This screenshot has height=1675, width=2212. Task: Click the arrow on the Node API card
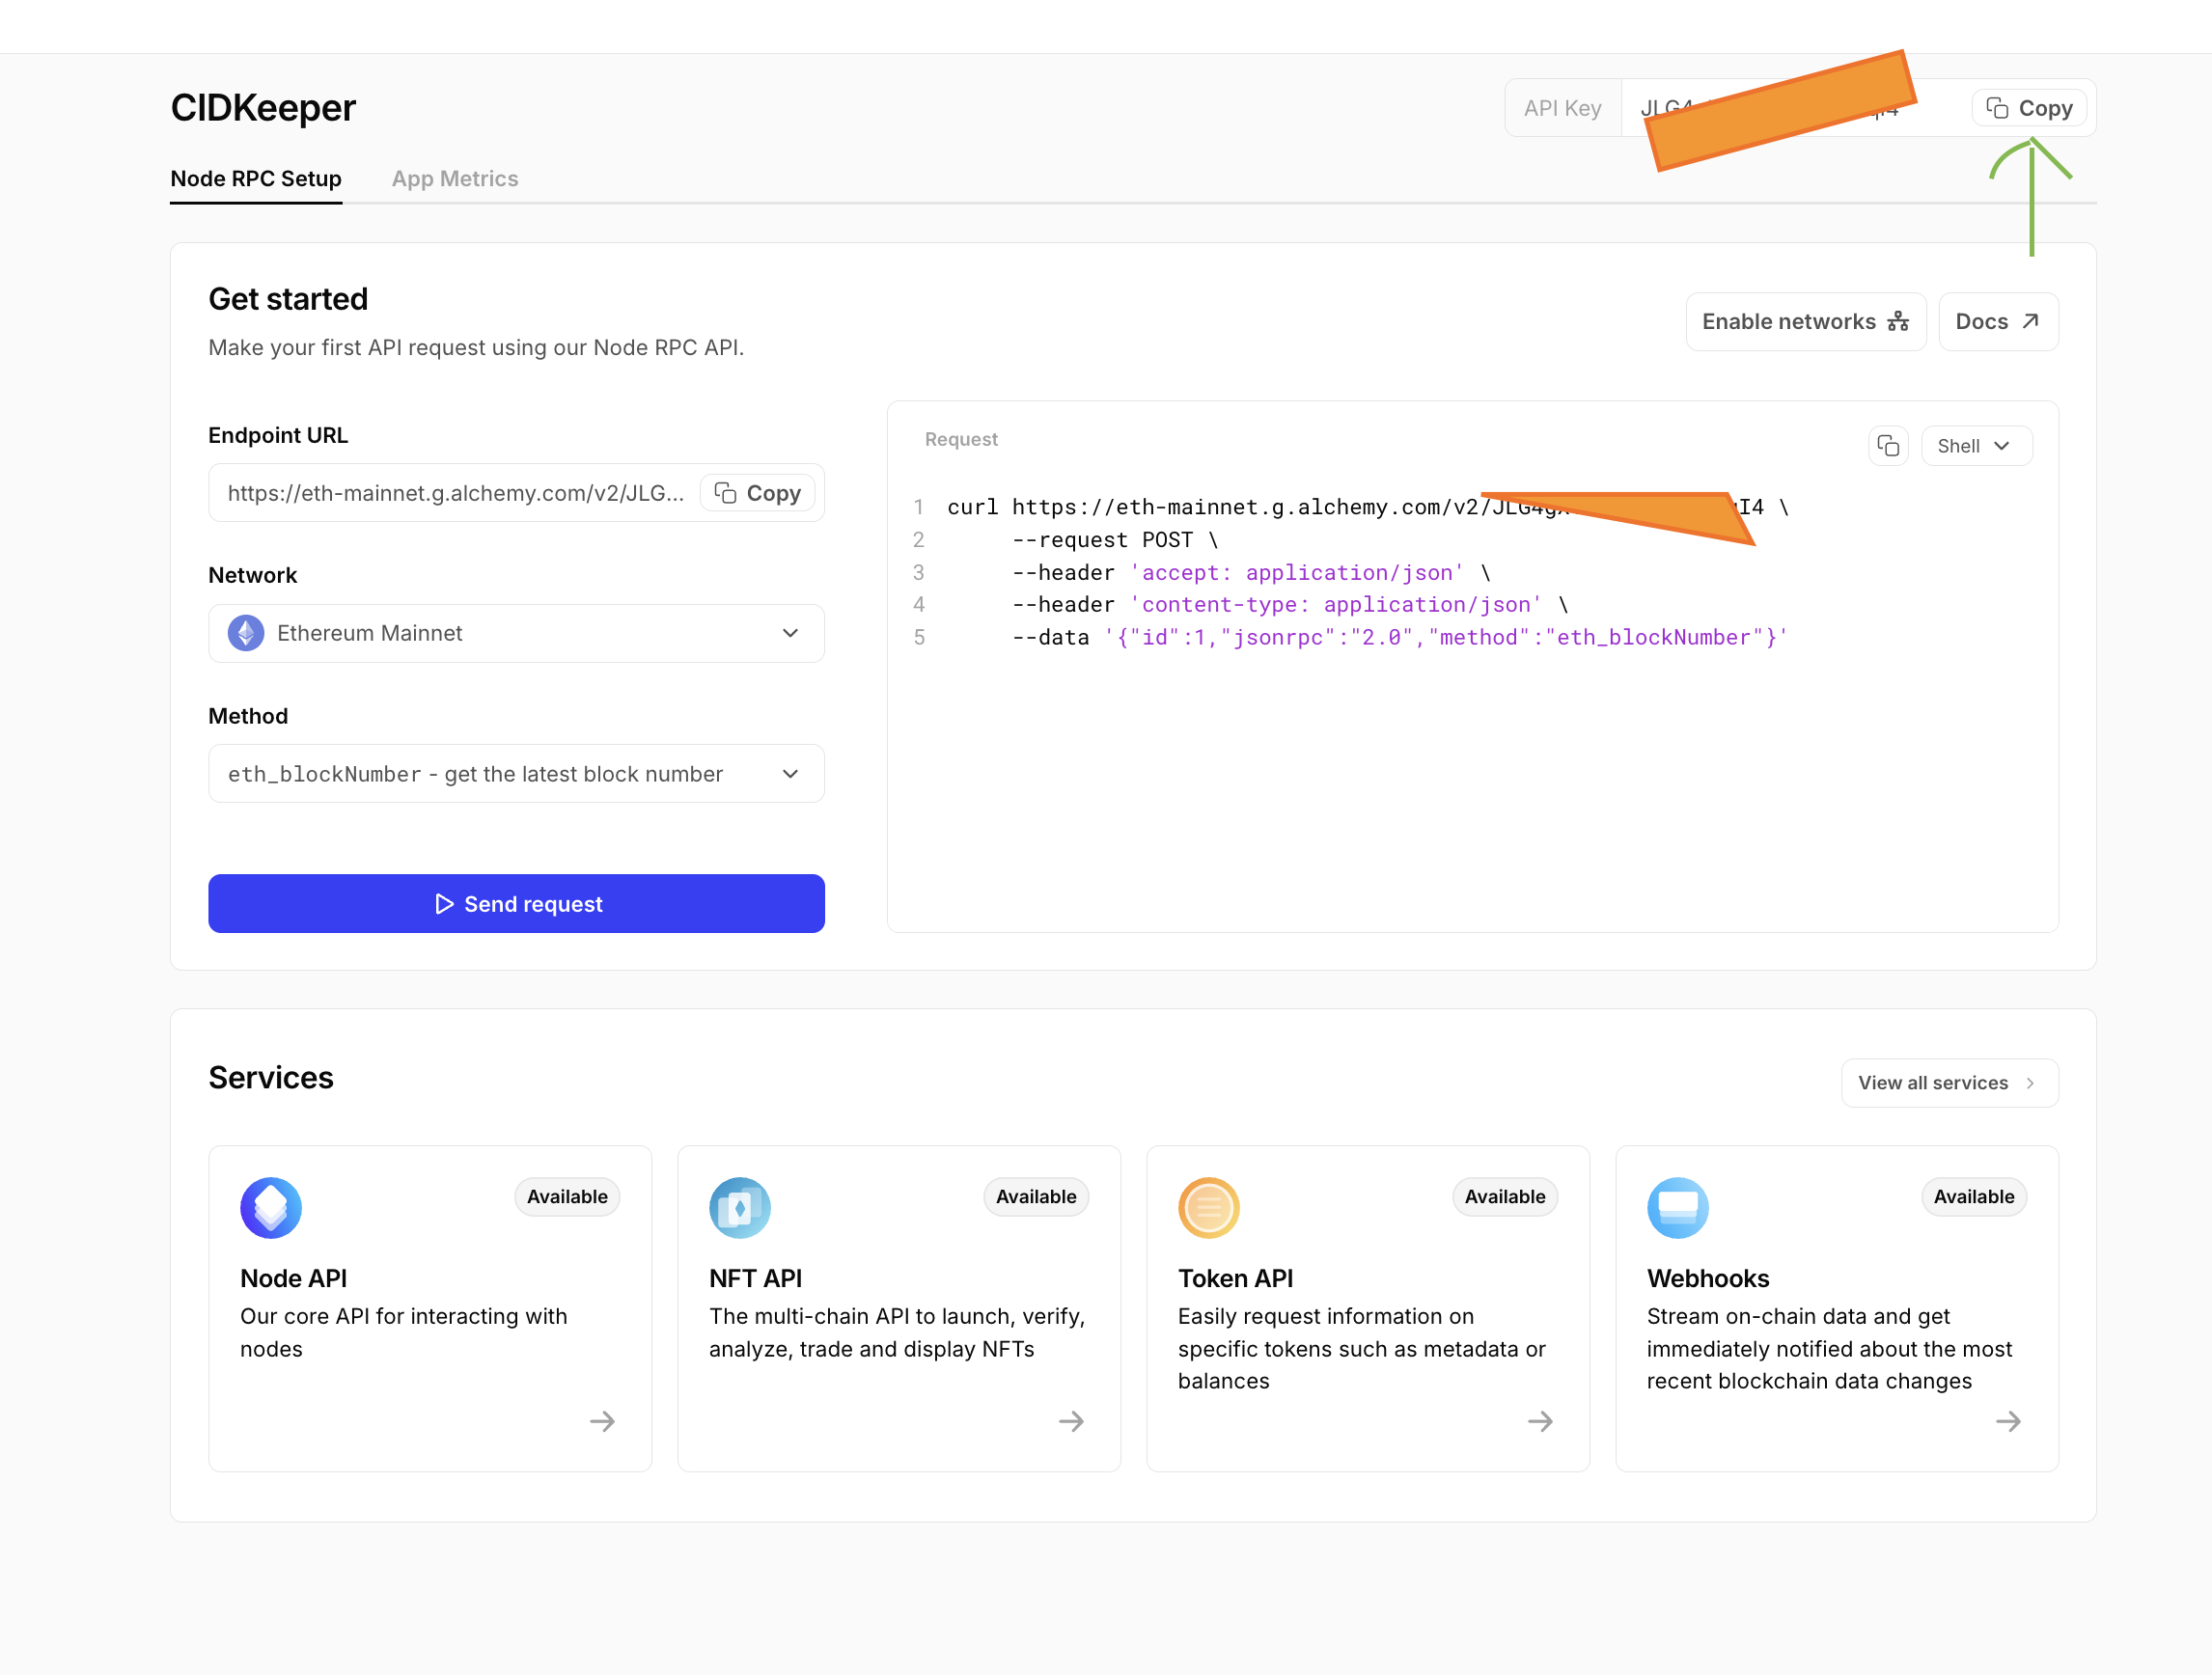tap(602, 1421)
